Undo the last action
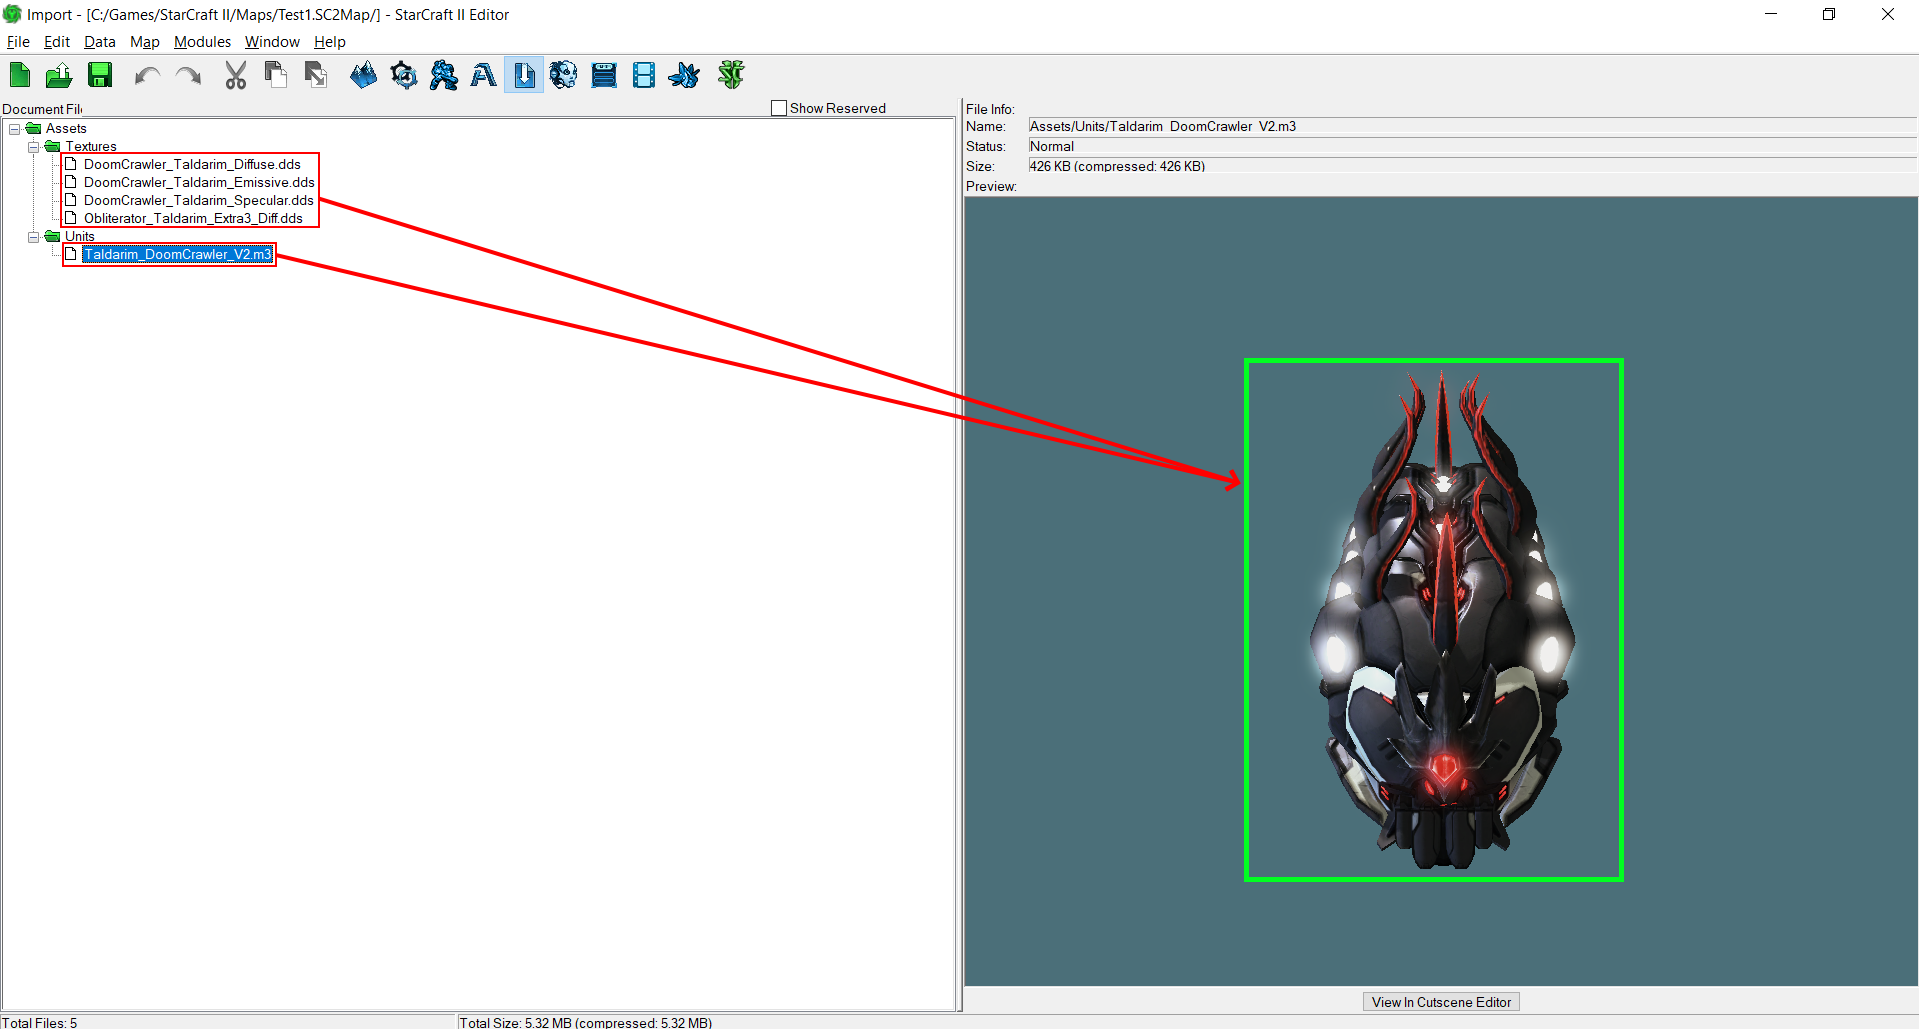 147,75
